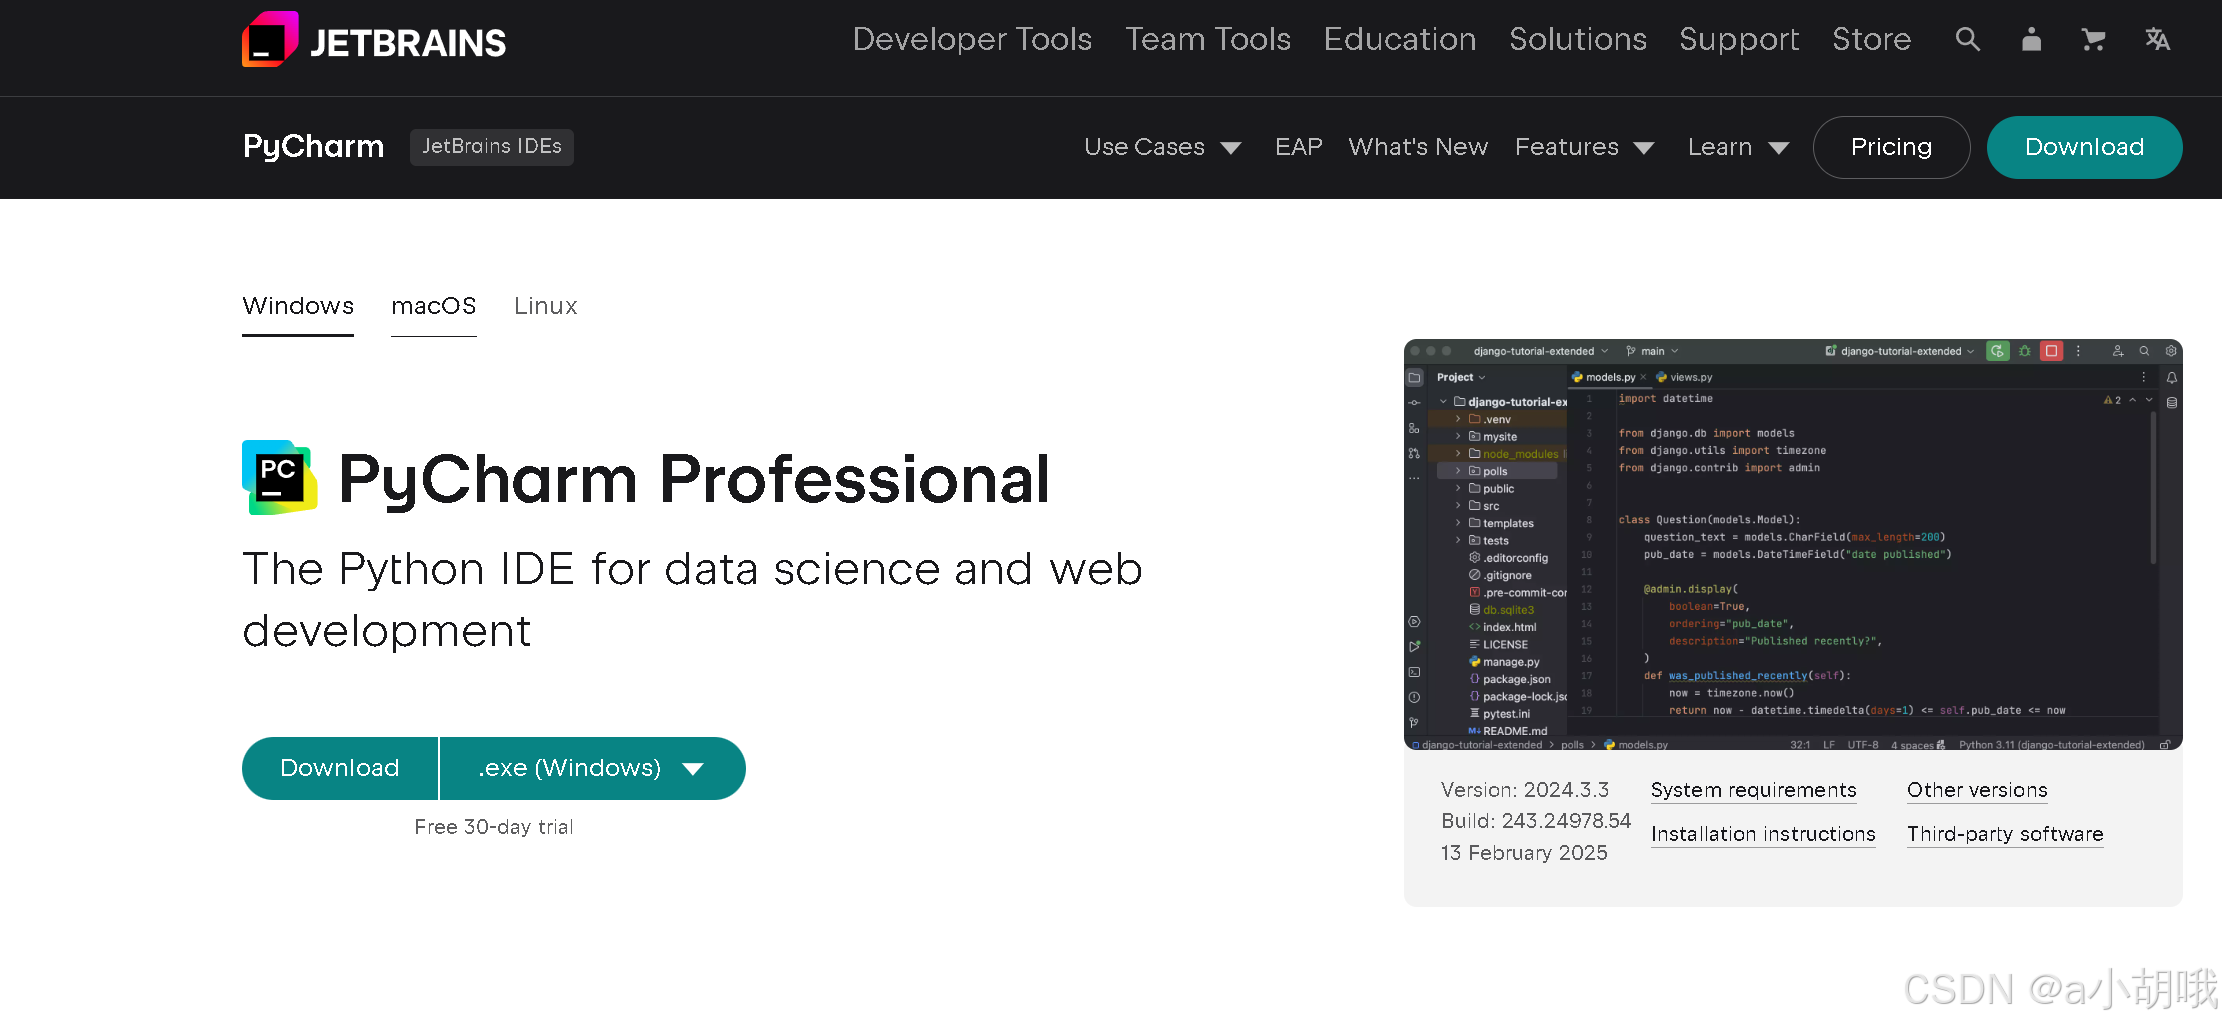Click the Build: 243.24978.54 text
The height and width of the screenshot is (1025, 2222).
tap(1536, 821)
